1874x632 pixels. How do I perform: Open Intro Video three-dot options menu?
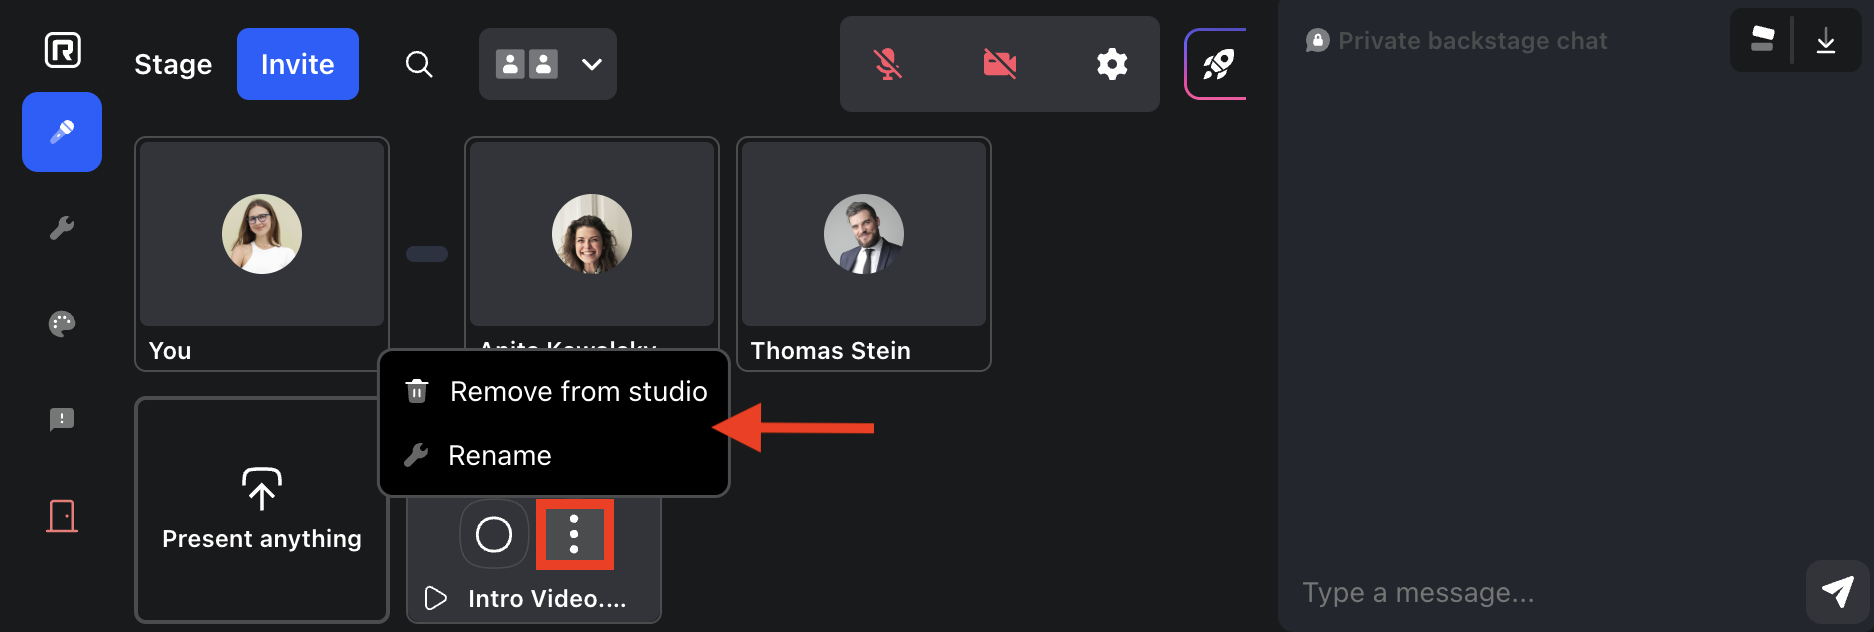tap(574, 534)
